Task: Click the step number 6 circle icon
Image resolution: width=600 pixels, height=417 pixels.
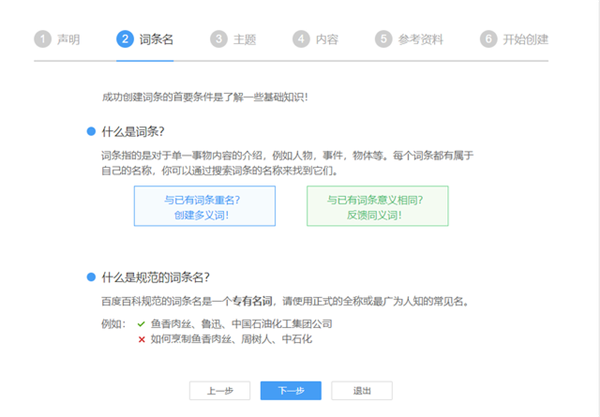Action: 489,39
